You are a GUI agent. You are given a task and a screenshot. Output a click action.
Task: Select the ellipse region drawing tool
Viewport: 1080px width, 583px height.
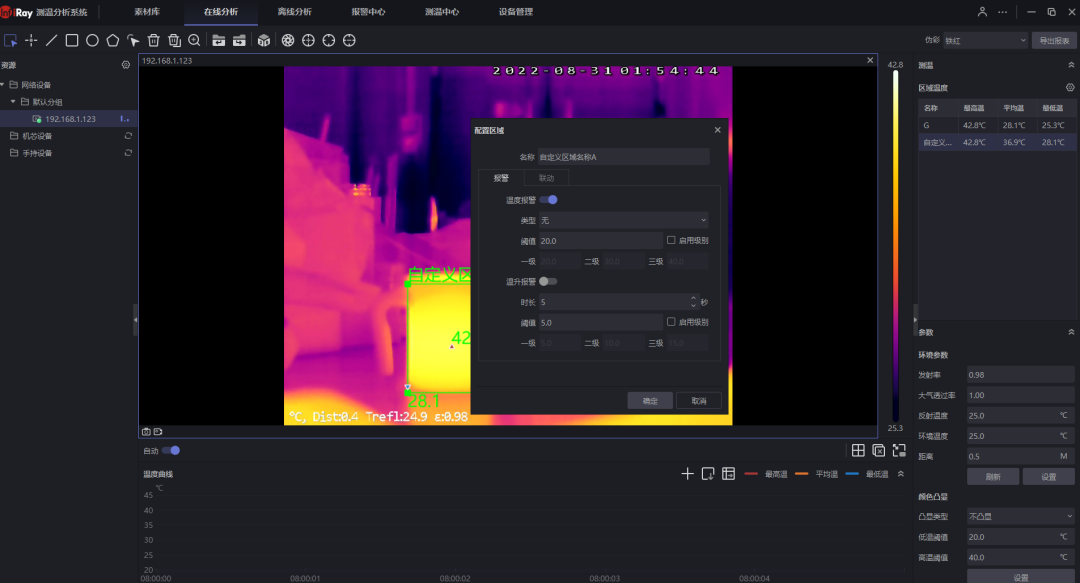pyautogui.click(x=91, y=40)
